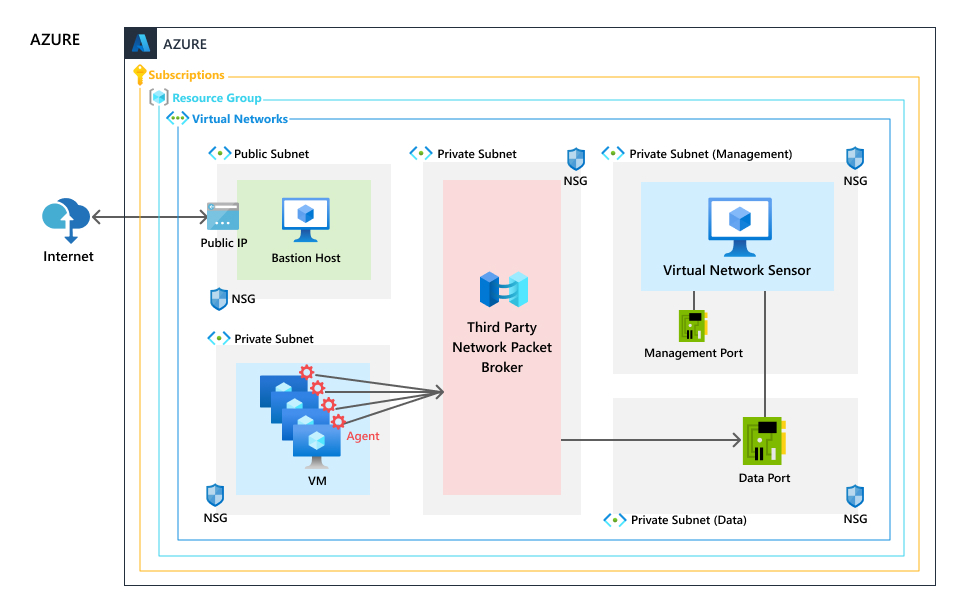Click the AZURE title bar label

tap(187, 44)
